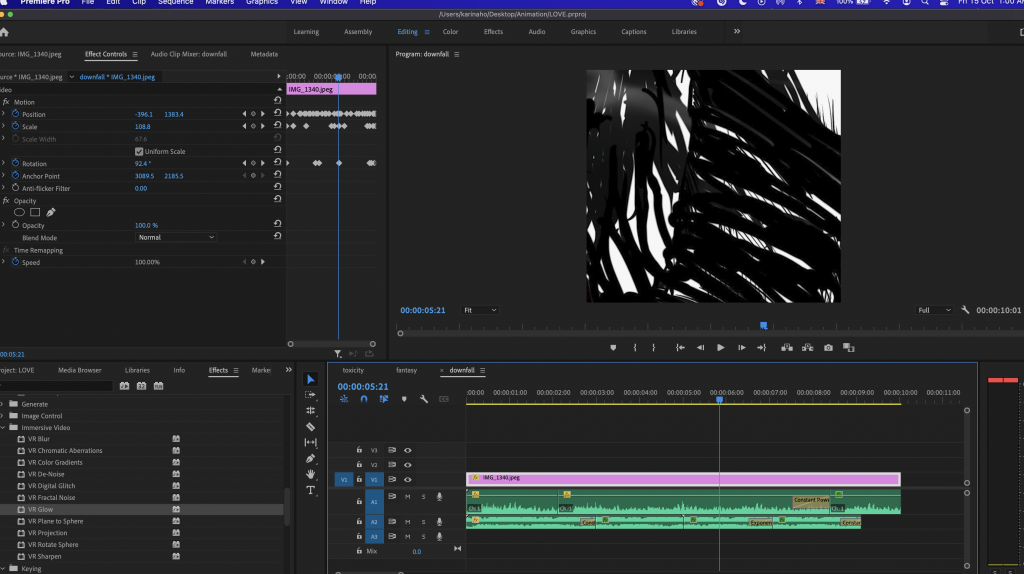The height and width of the screenshot is (574, 1024).
Task: Pick the Pen tool in timeline toolbar
Action: point(310,458)
